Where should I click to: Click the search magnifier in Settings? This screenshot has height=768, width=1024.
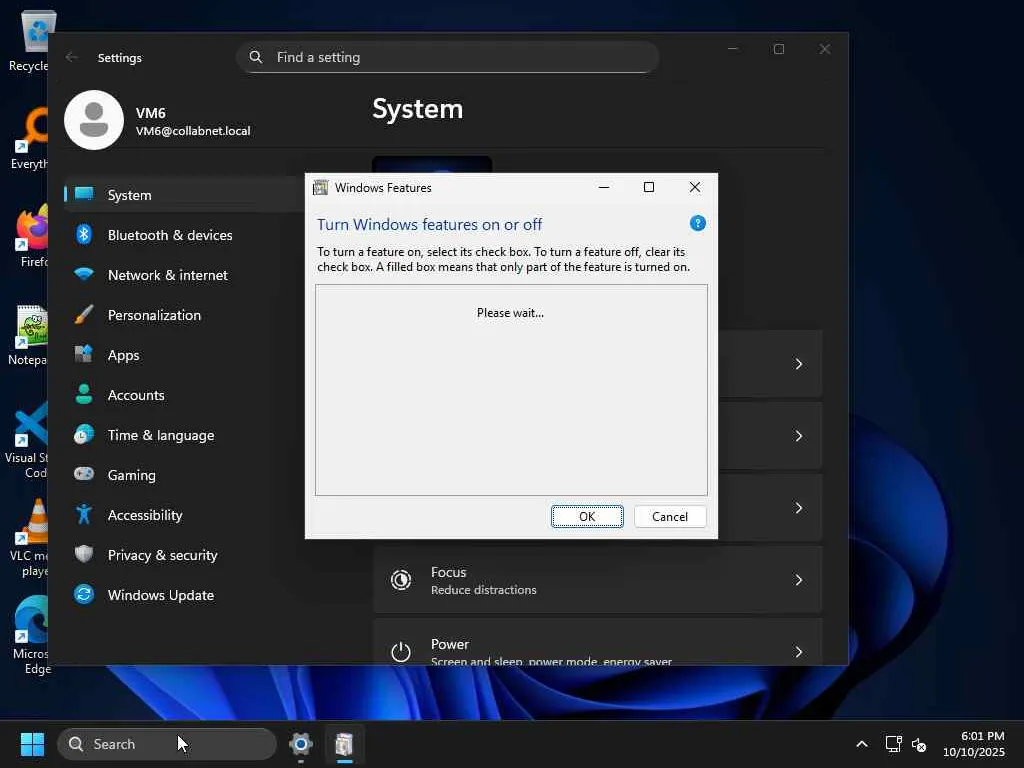coord(256,57)
